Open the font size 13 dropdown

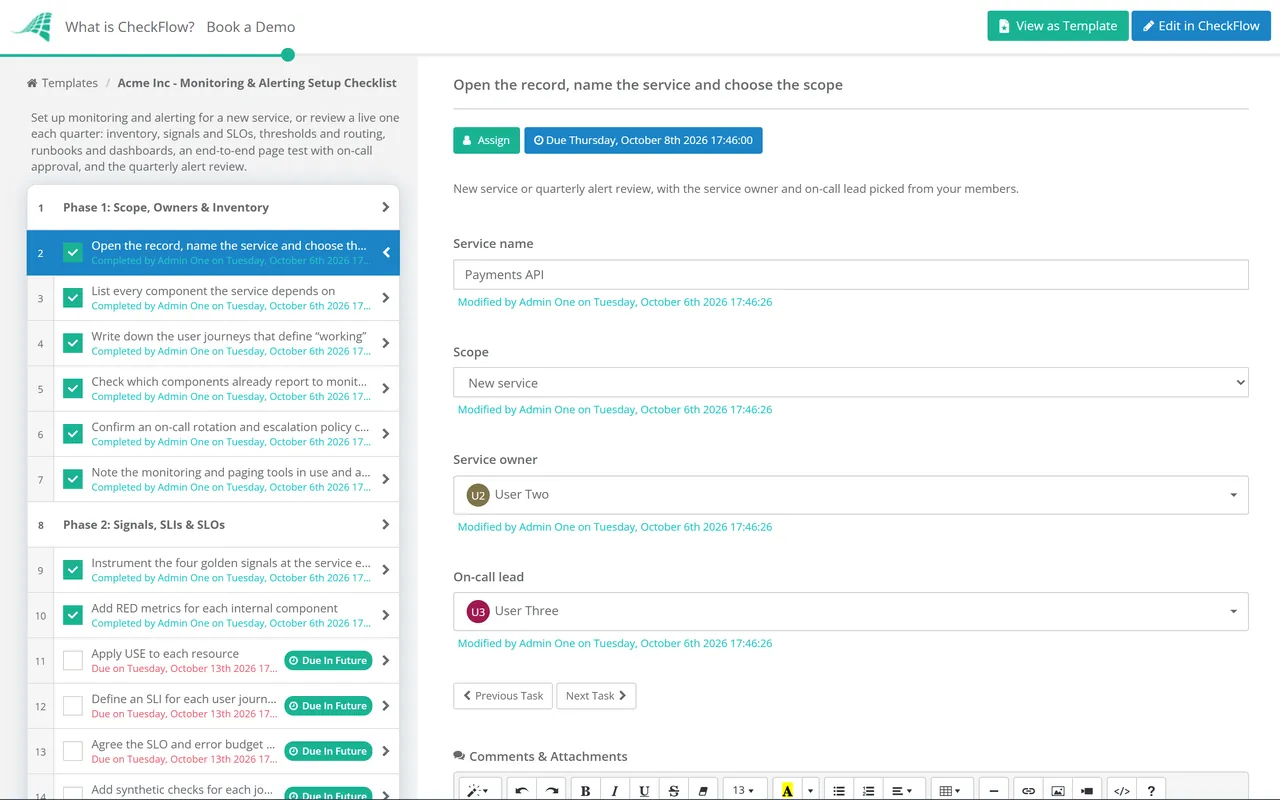click(744, 790)
